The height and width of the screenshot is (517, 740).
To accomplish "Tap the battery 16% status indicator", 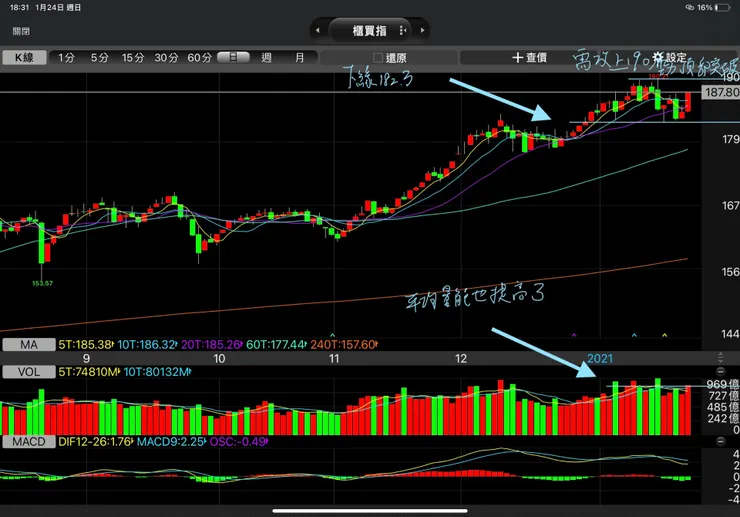I will pos(714,8).
